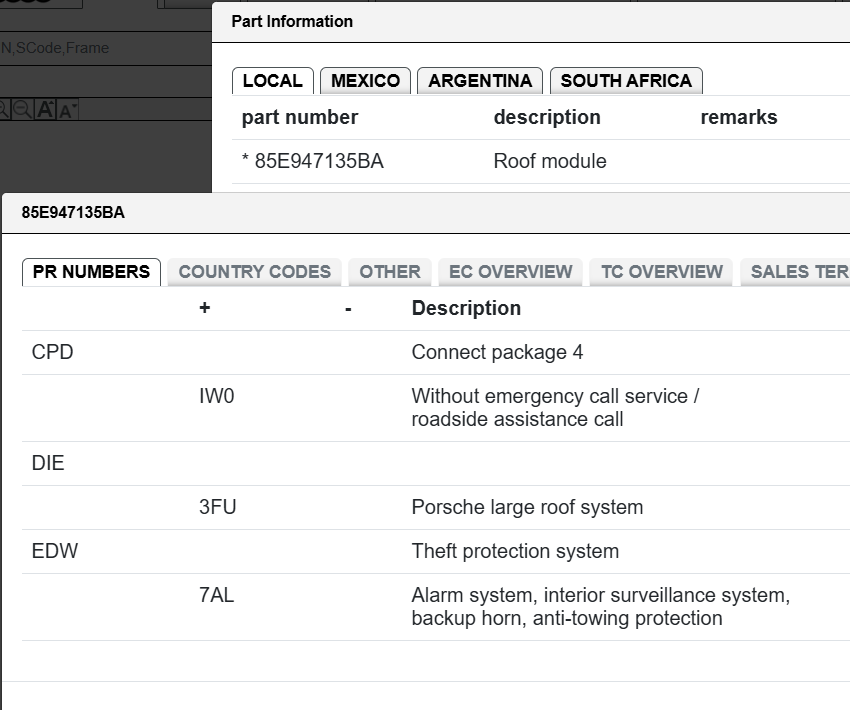
Task: Open the MEXICO tab
Action: [x=365, y=81]
